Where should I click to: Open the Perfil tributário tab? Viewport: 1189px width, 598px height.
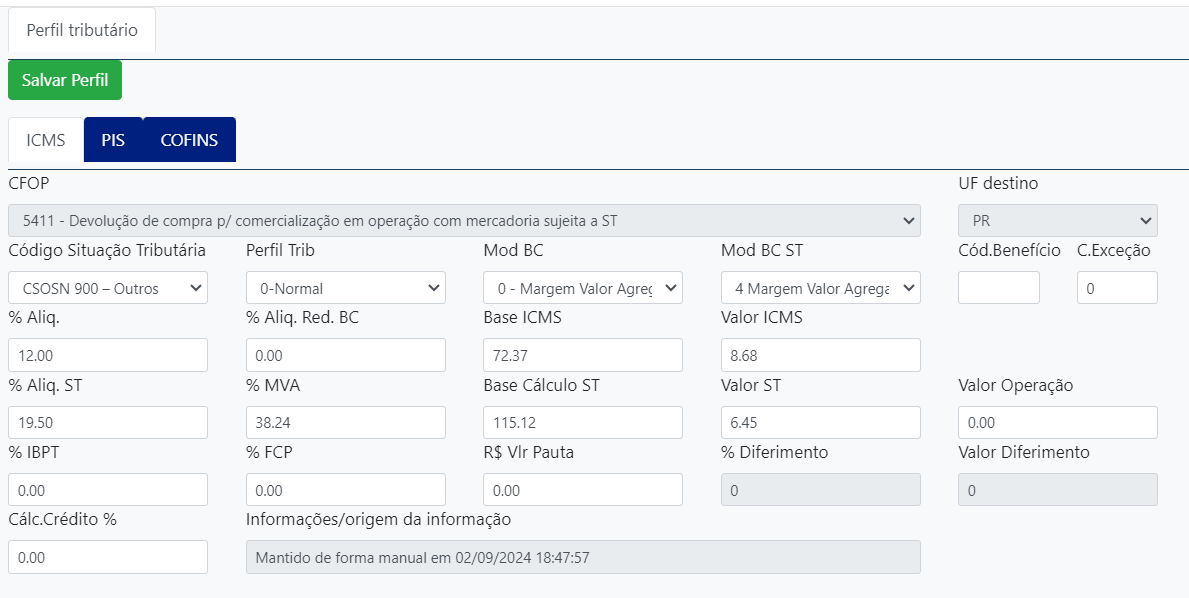(x=82, y=31)
